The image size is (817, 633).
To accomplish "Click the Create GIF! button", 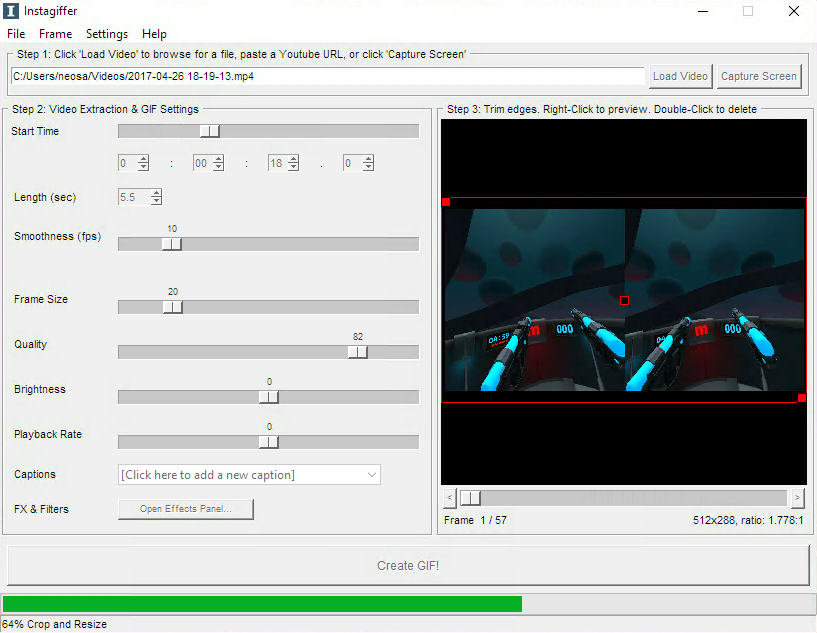I will pos(408,565).
